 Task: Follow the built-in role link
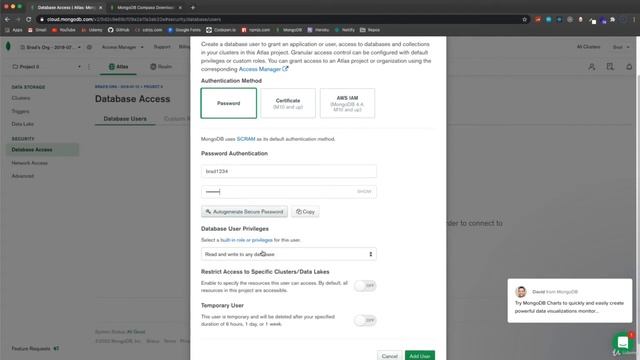coord(246,240)
